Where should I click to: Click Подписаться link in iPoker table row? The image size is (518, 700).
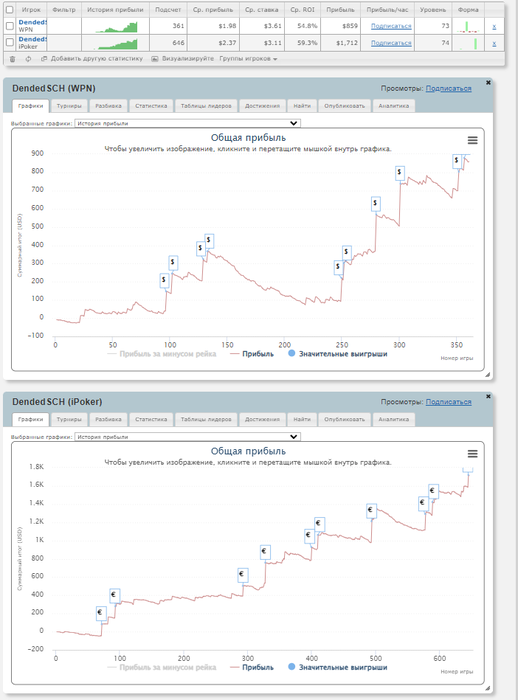tap(391, 43)
